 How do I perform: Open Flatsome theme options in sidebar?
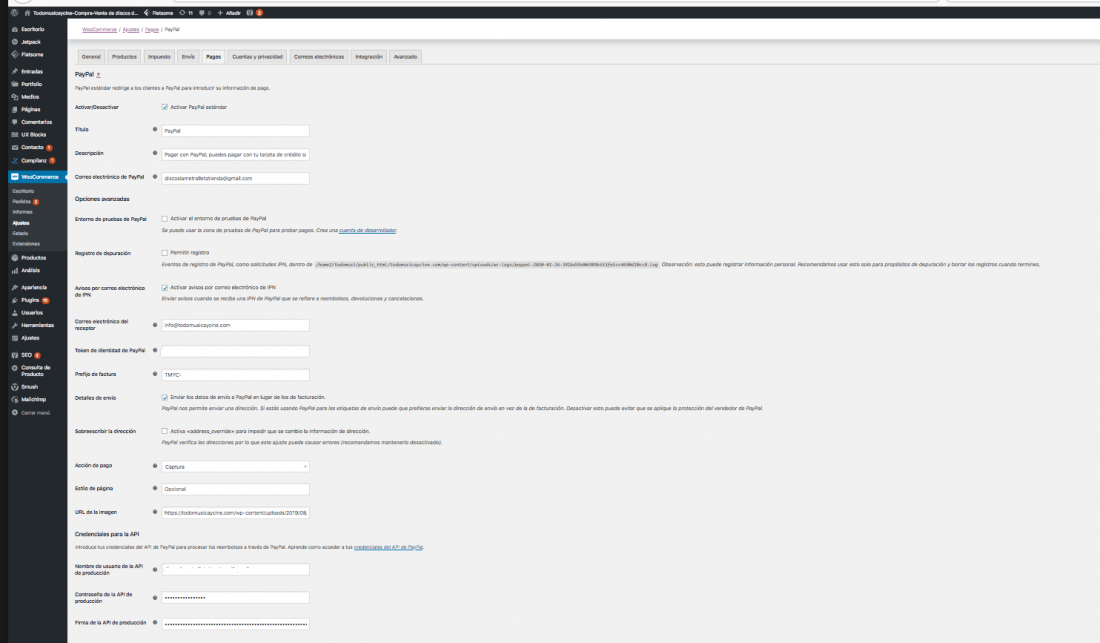(x=32, y=55)
